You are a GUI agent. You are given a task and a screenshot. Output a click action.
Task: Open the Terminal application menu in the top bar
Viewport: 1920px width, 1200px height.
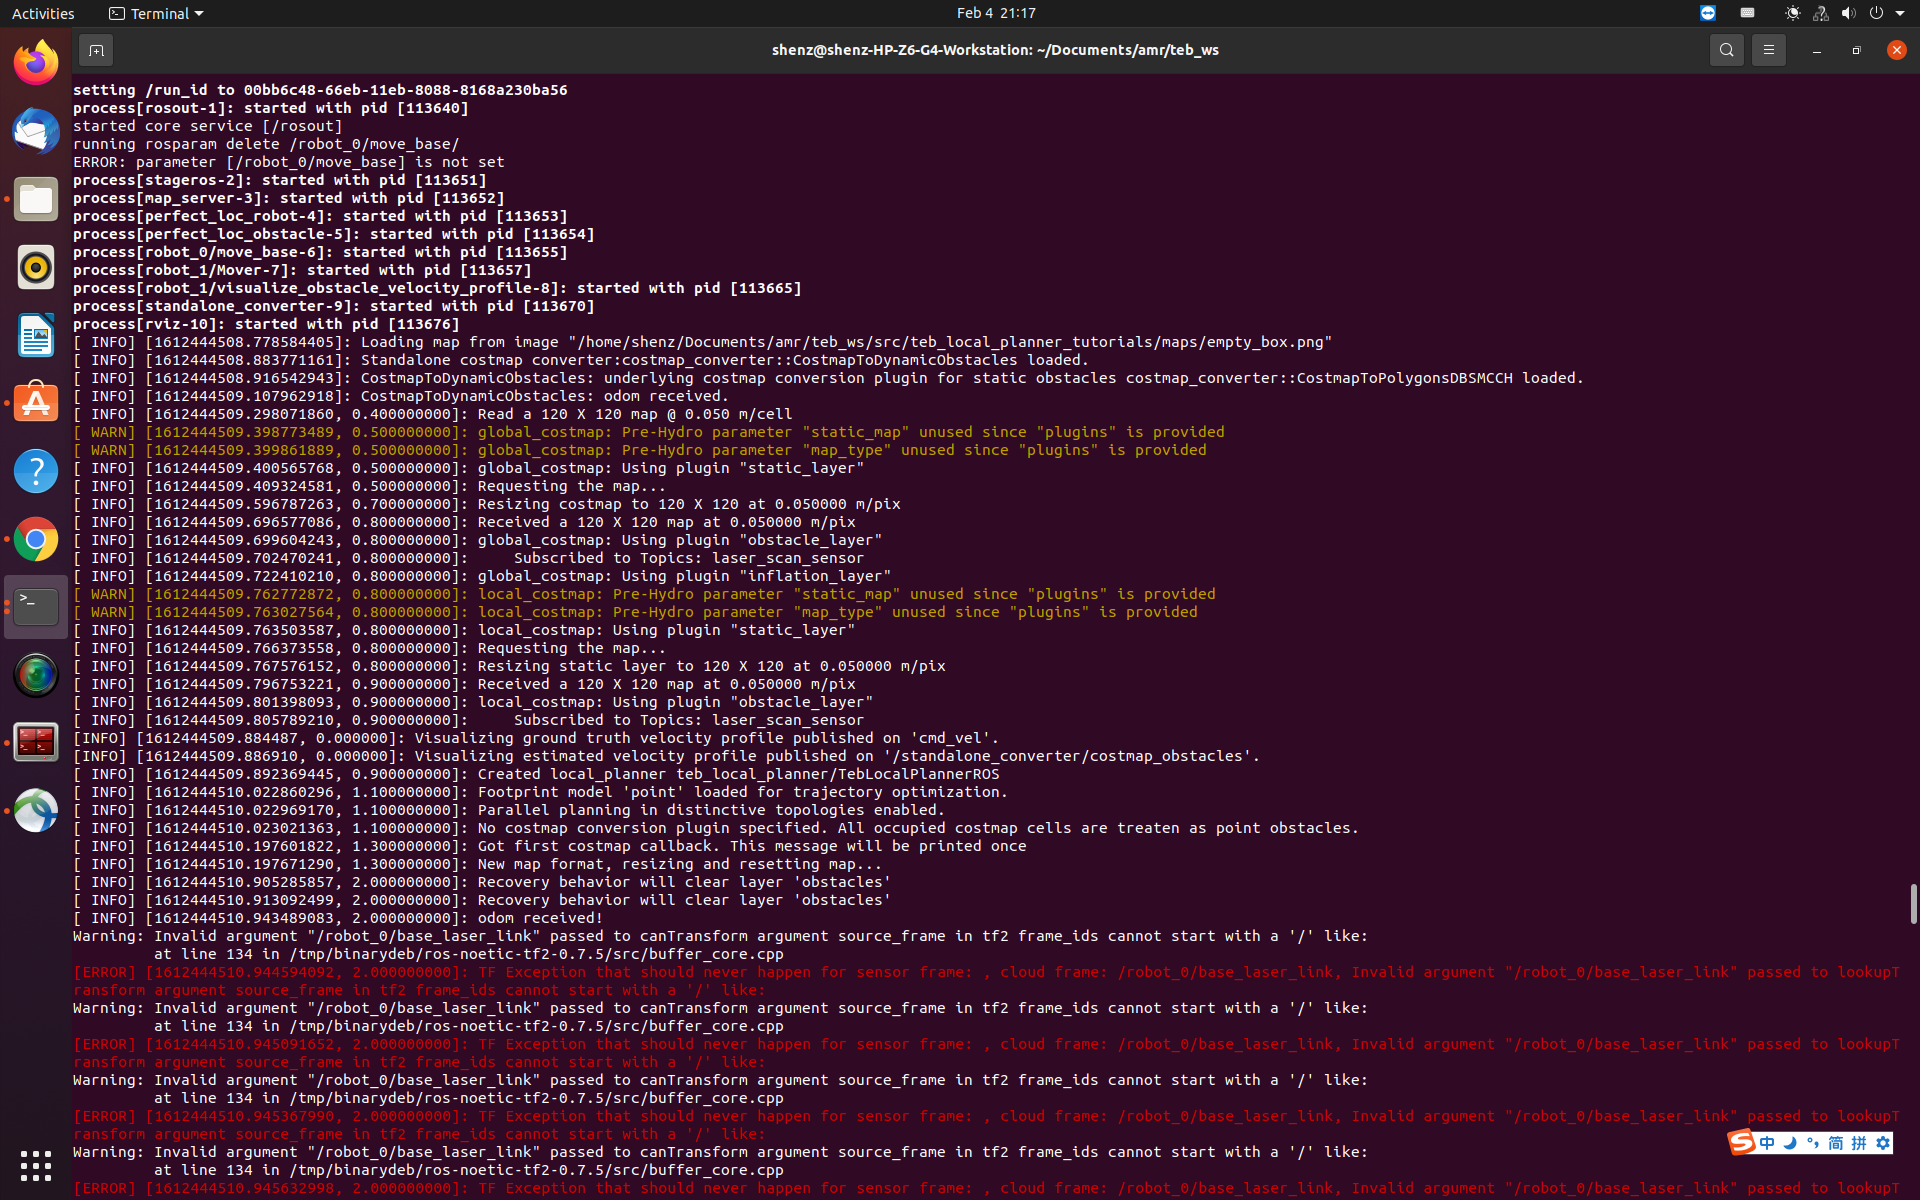click(x=155, y=13)
